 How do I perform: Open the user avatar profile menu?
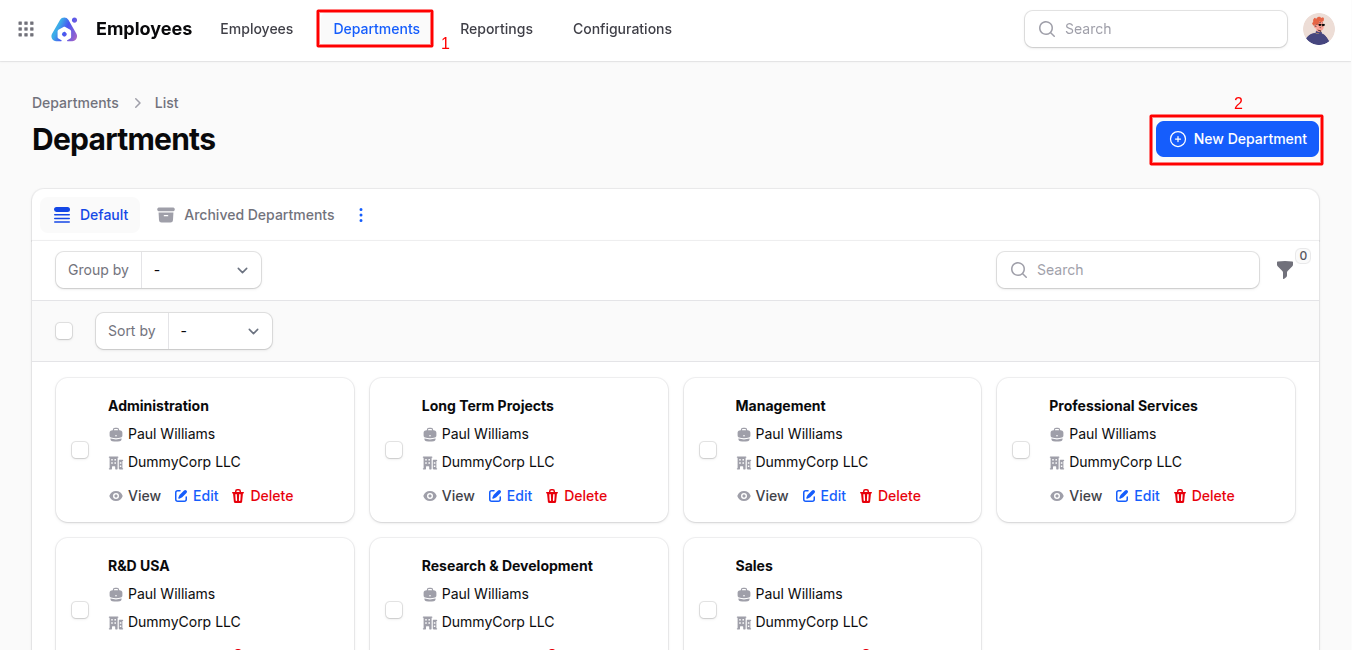pos(1318,29)
